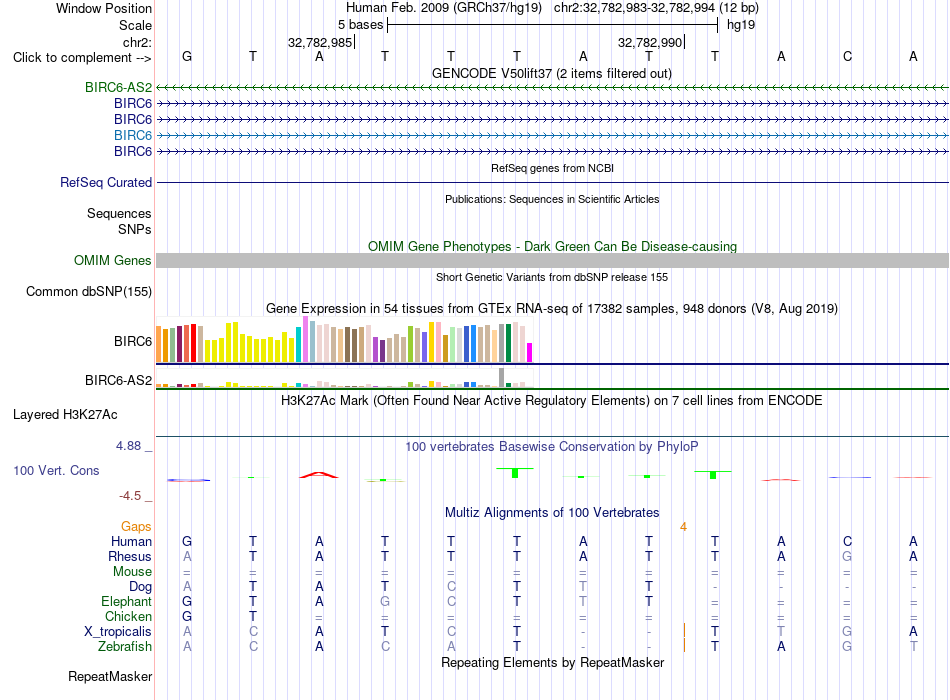Open Common dbSNP(155) track label

pos(89,292)
